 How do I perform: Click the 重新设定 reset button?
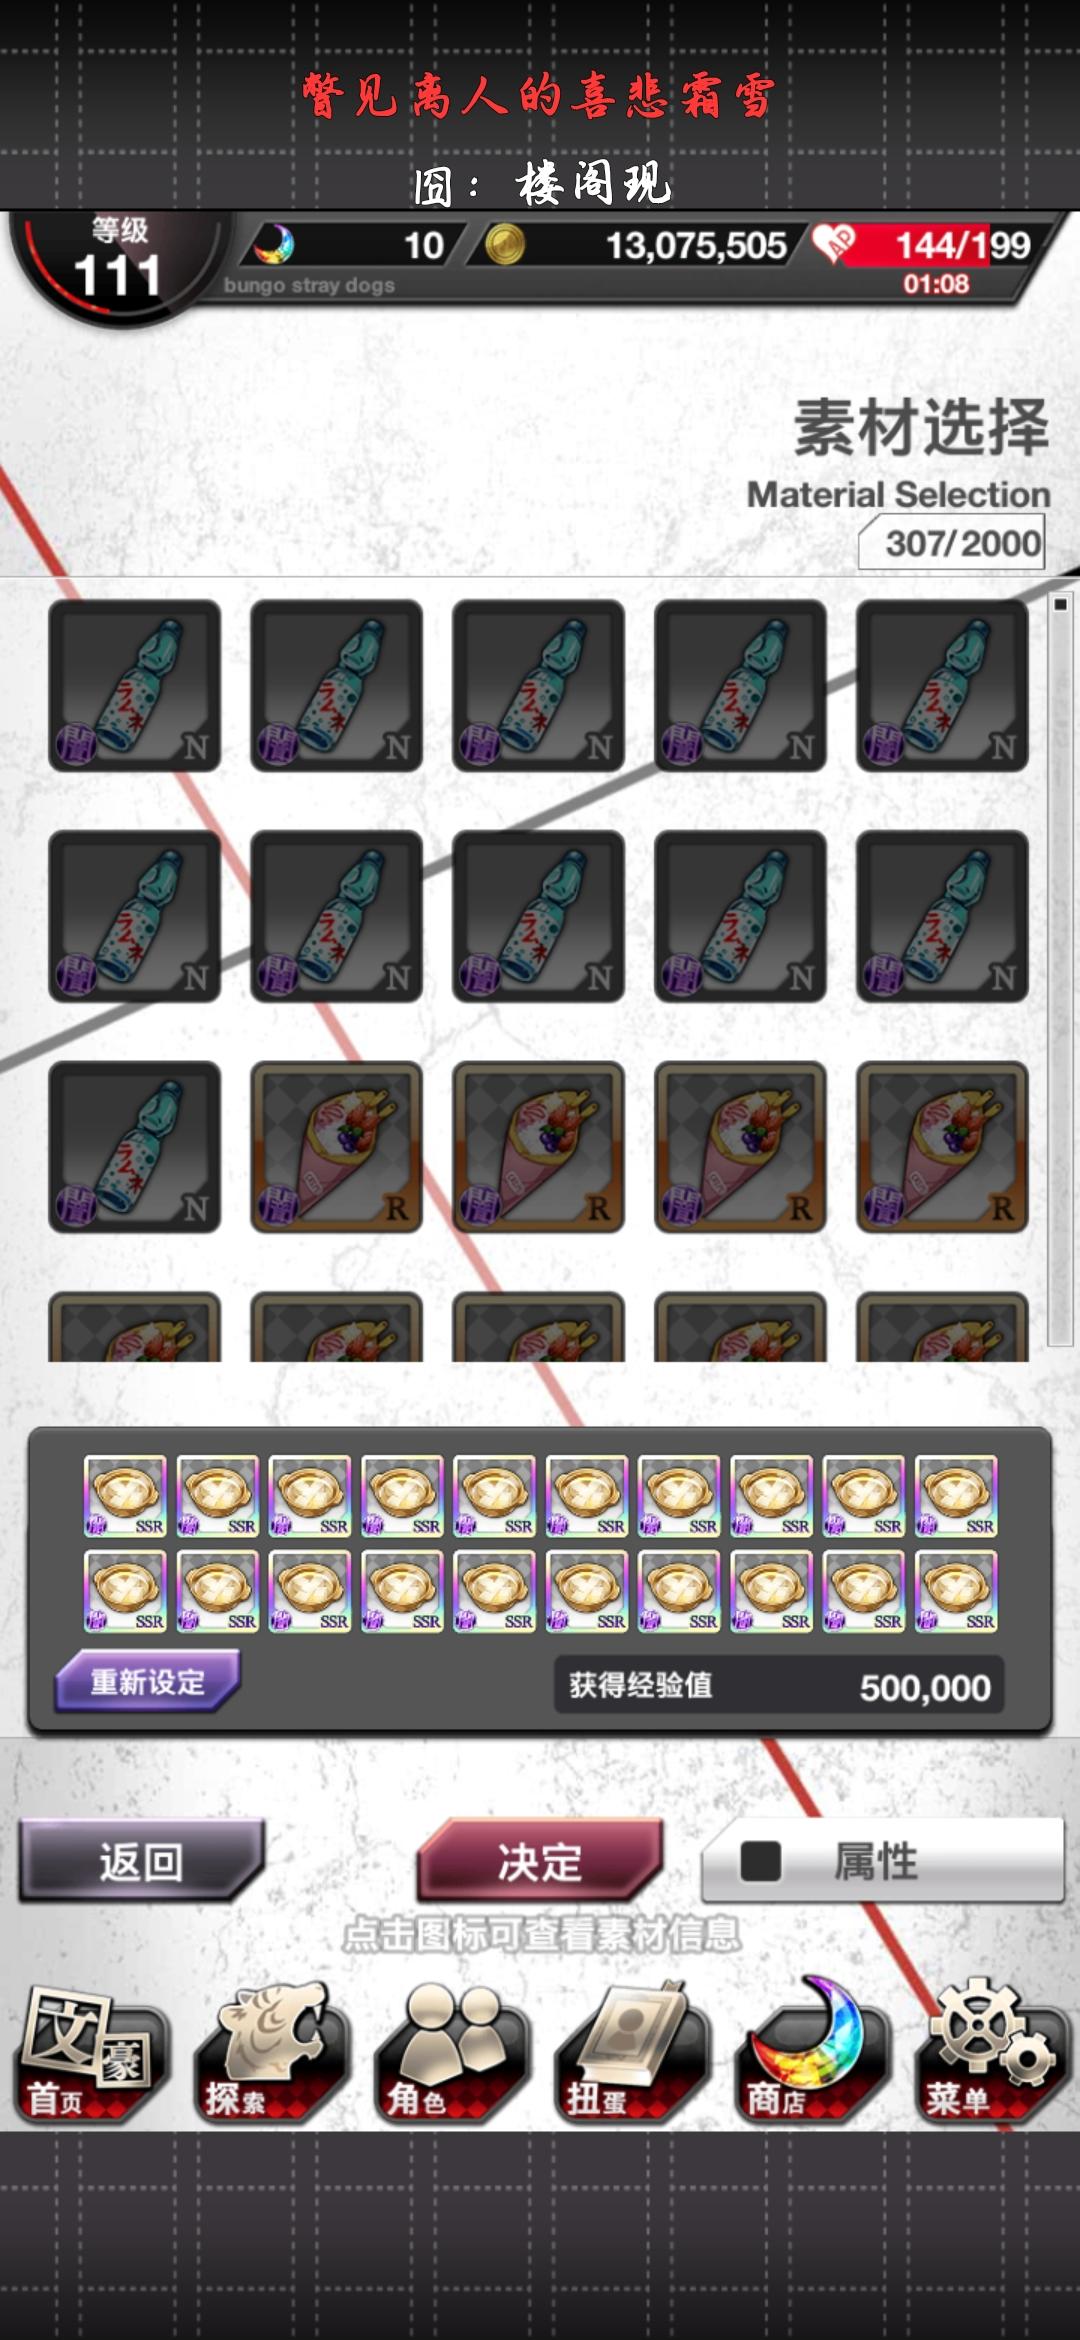tap(147, 1682)
